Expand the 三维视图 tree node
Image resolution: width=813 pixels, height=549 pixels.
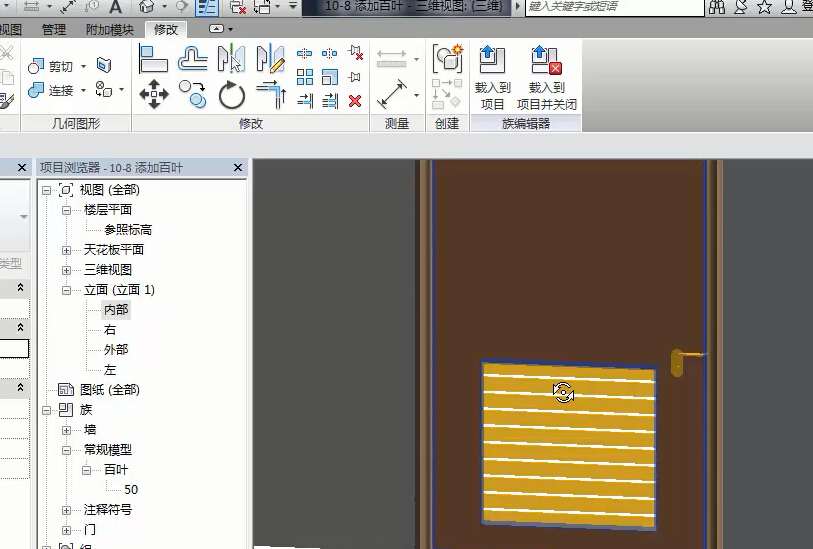click(67, 270)
